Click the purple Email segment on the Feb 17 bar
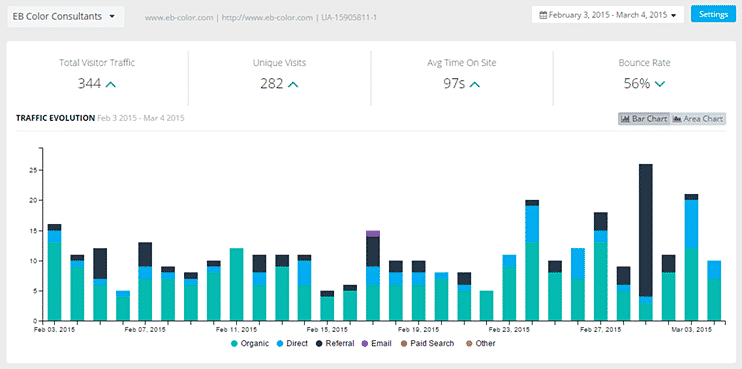Screen dimensions: 742x369 click(373, 234)
